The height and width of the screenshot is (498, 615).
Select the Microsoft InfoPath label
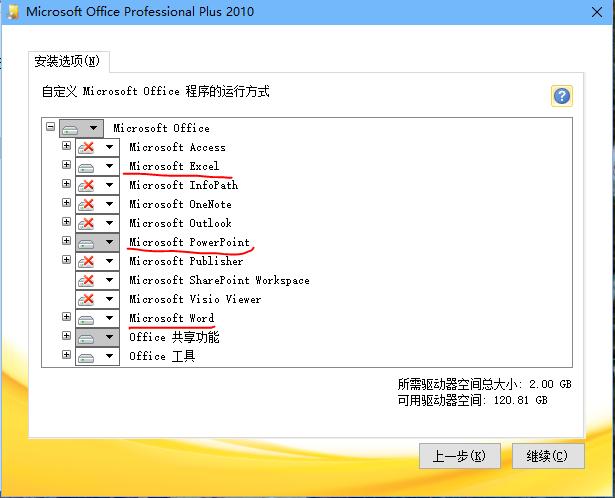pos(184,185)
